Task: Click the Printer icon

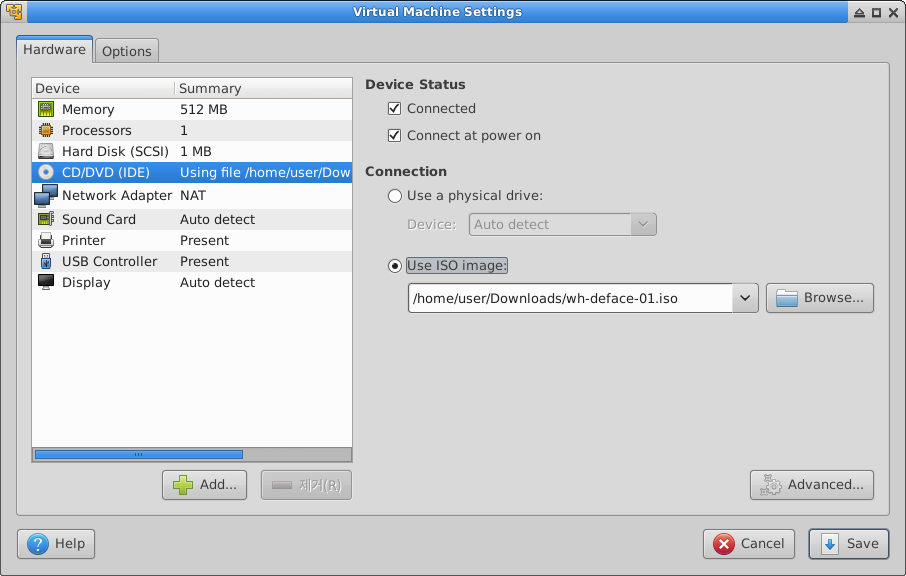Action: (46, 240)
